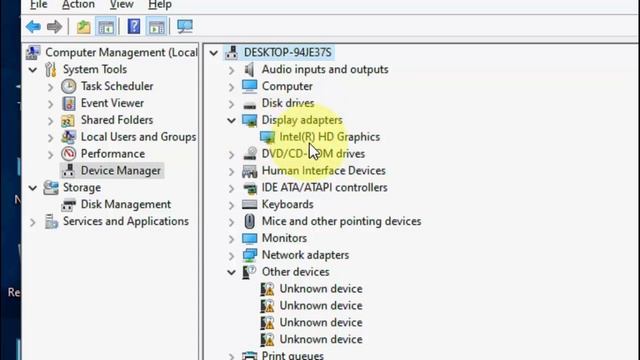Click the Network adapters icon
The image size is (640, 360).
click(249, 255)
